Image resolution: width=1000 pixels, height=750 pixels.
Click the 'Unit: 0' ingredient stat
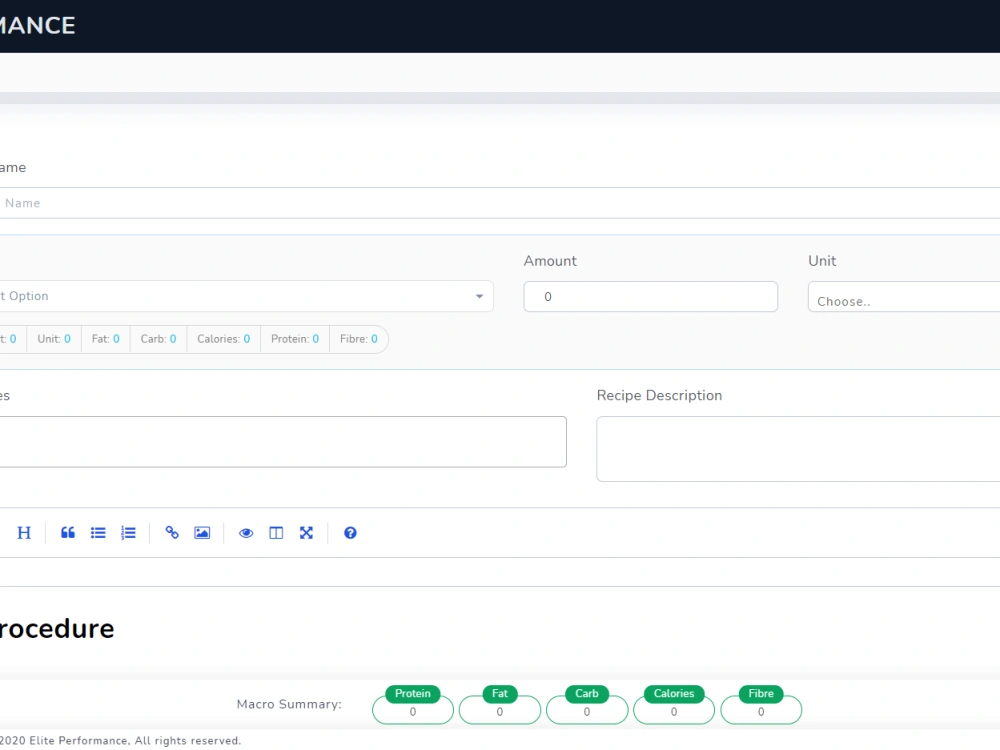click(54, 339)
